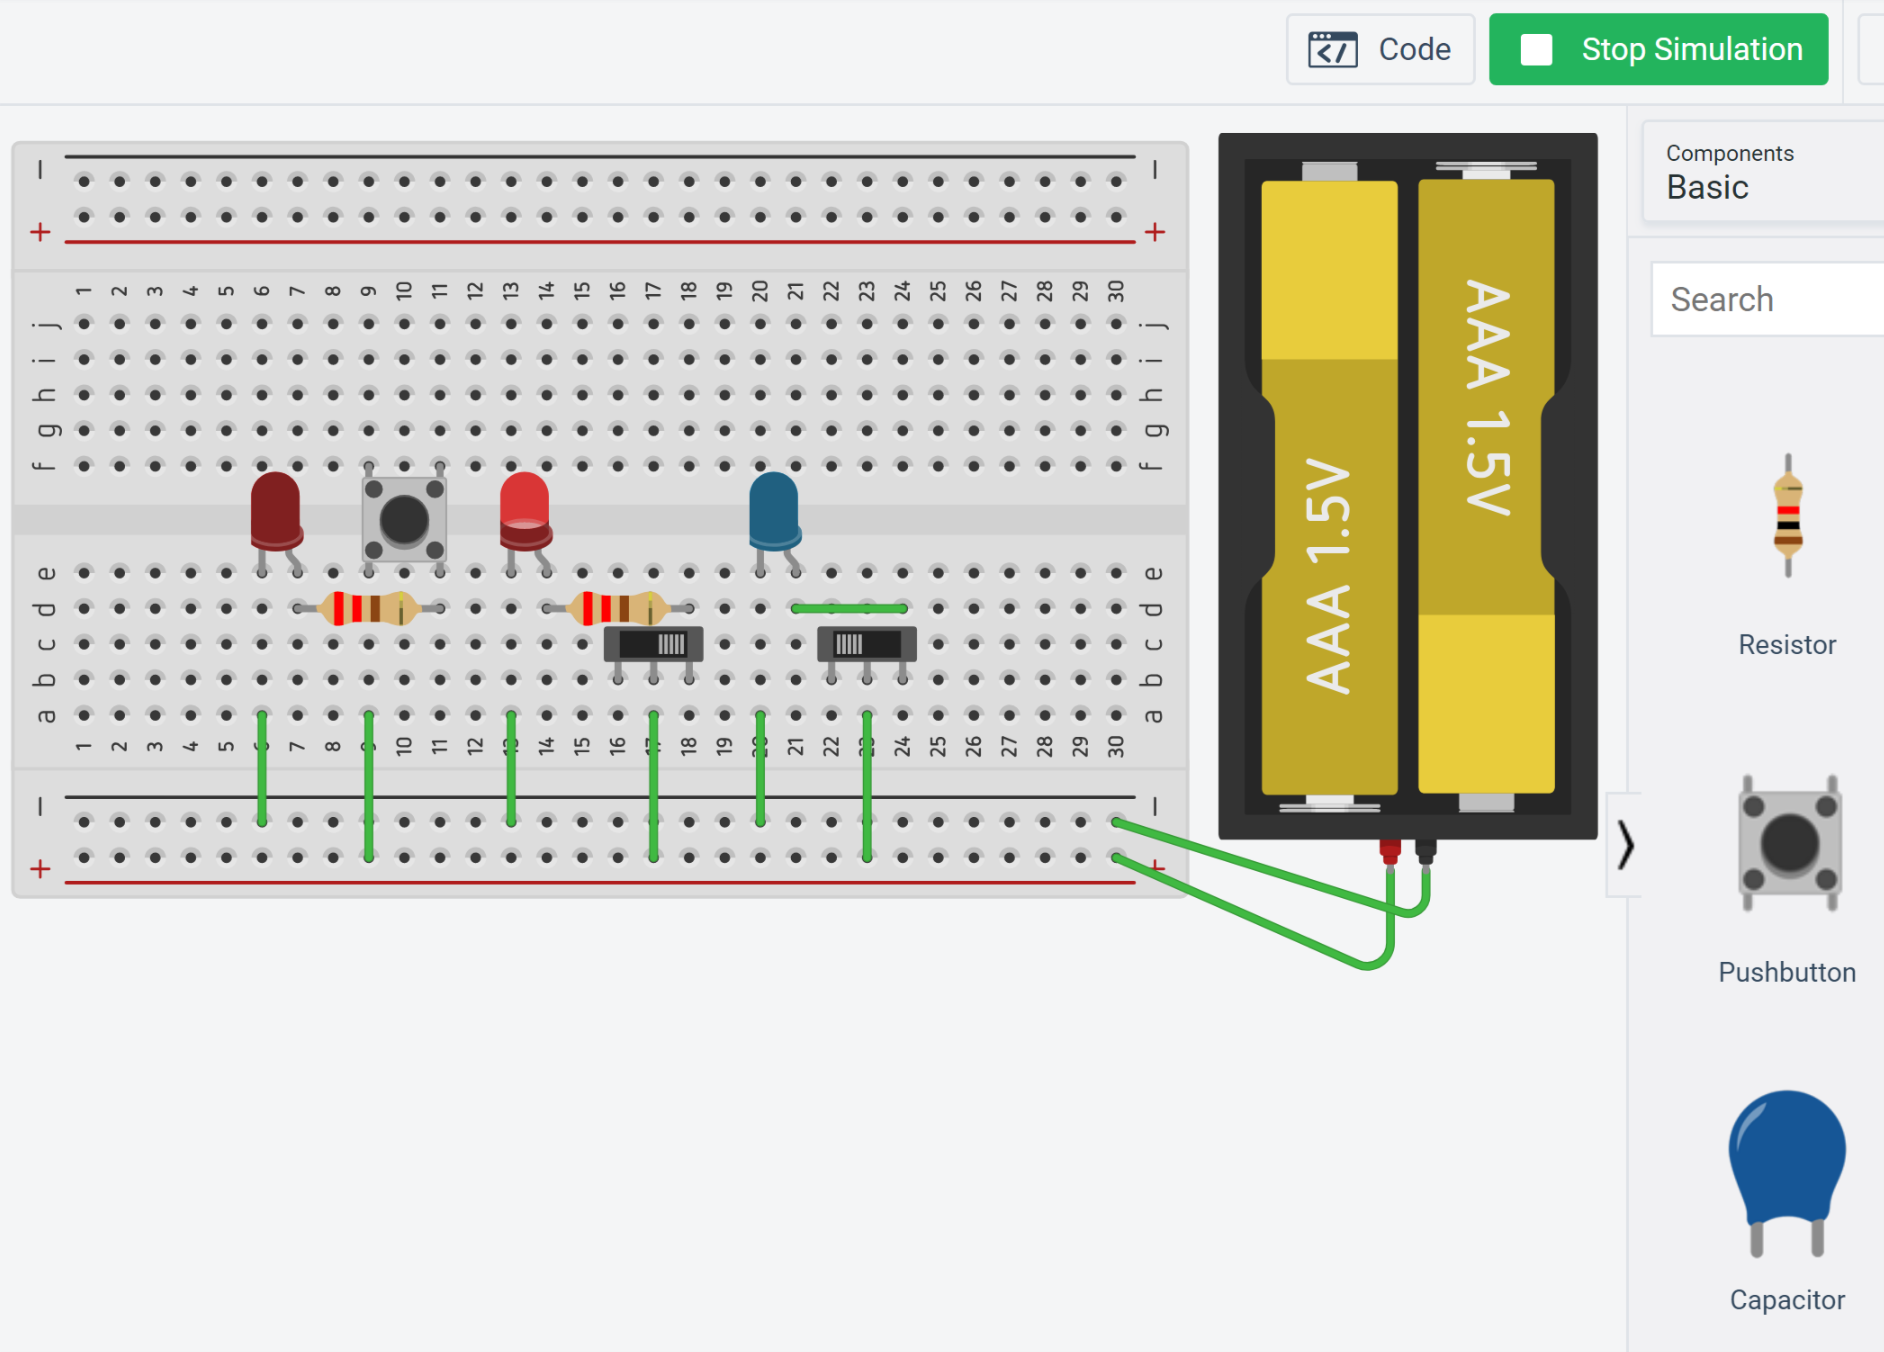Viewport: 1884px width, 1352px height.
Task: Click a green jumper wire connecting the power rail
Action: 262,770
